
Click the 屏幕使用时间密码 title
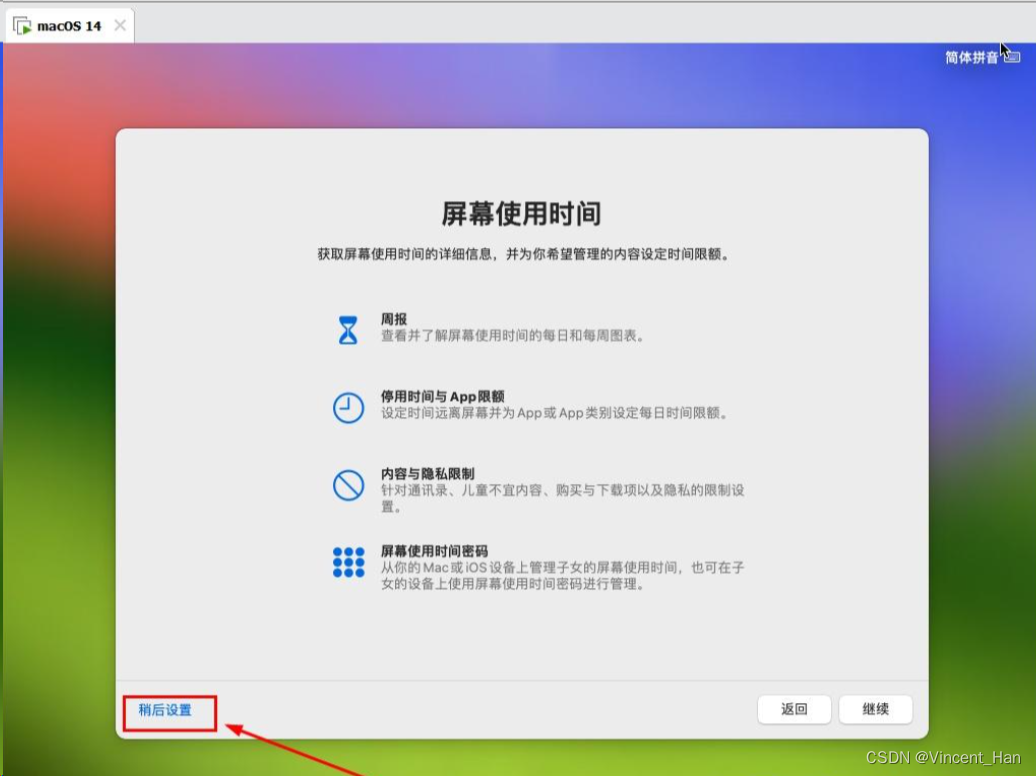tap(434, 551)
